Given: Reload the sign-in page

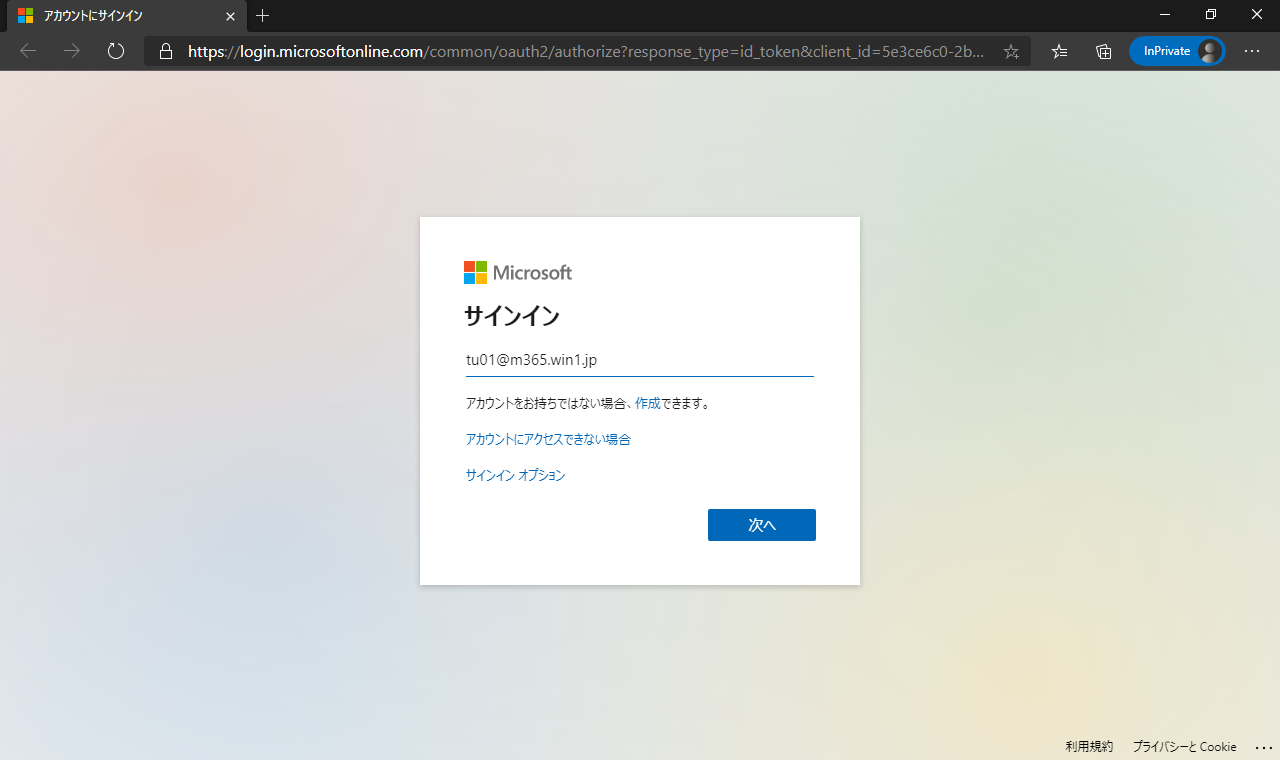Looking at the screenshot, I should click(116, 51).
